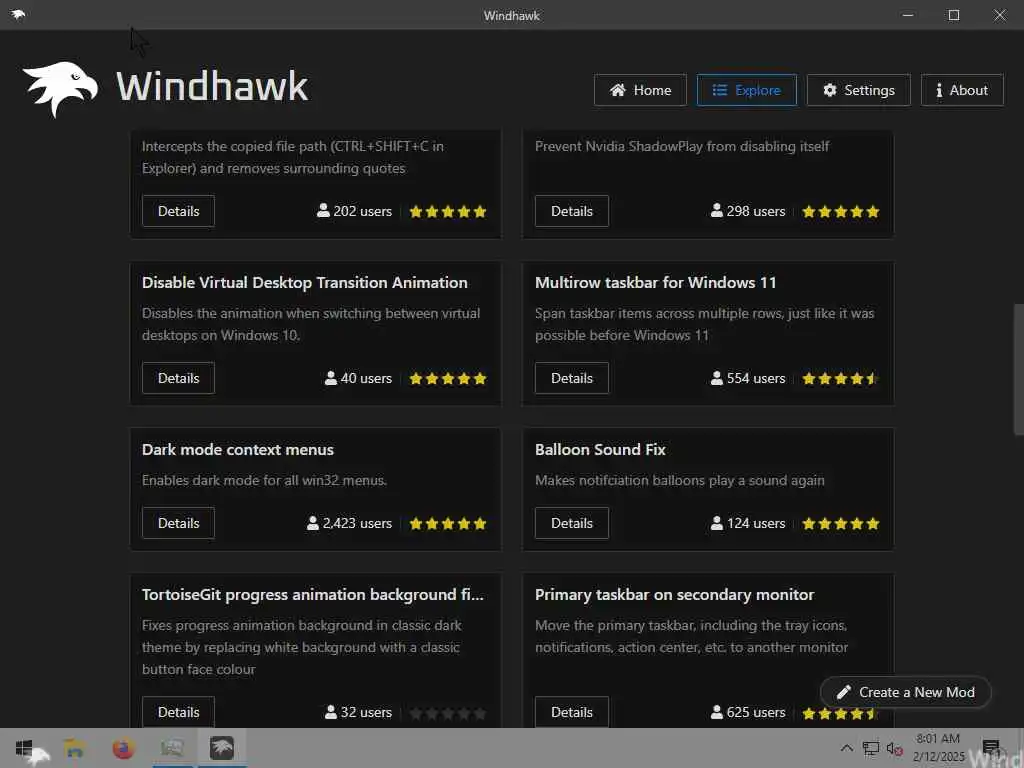1024x768 pixels.
Task: Click the user icon beside 124 users
Action: (716, 523)
